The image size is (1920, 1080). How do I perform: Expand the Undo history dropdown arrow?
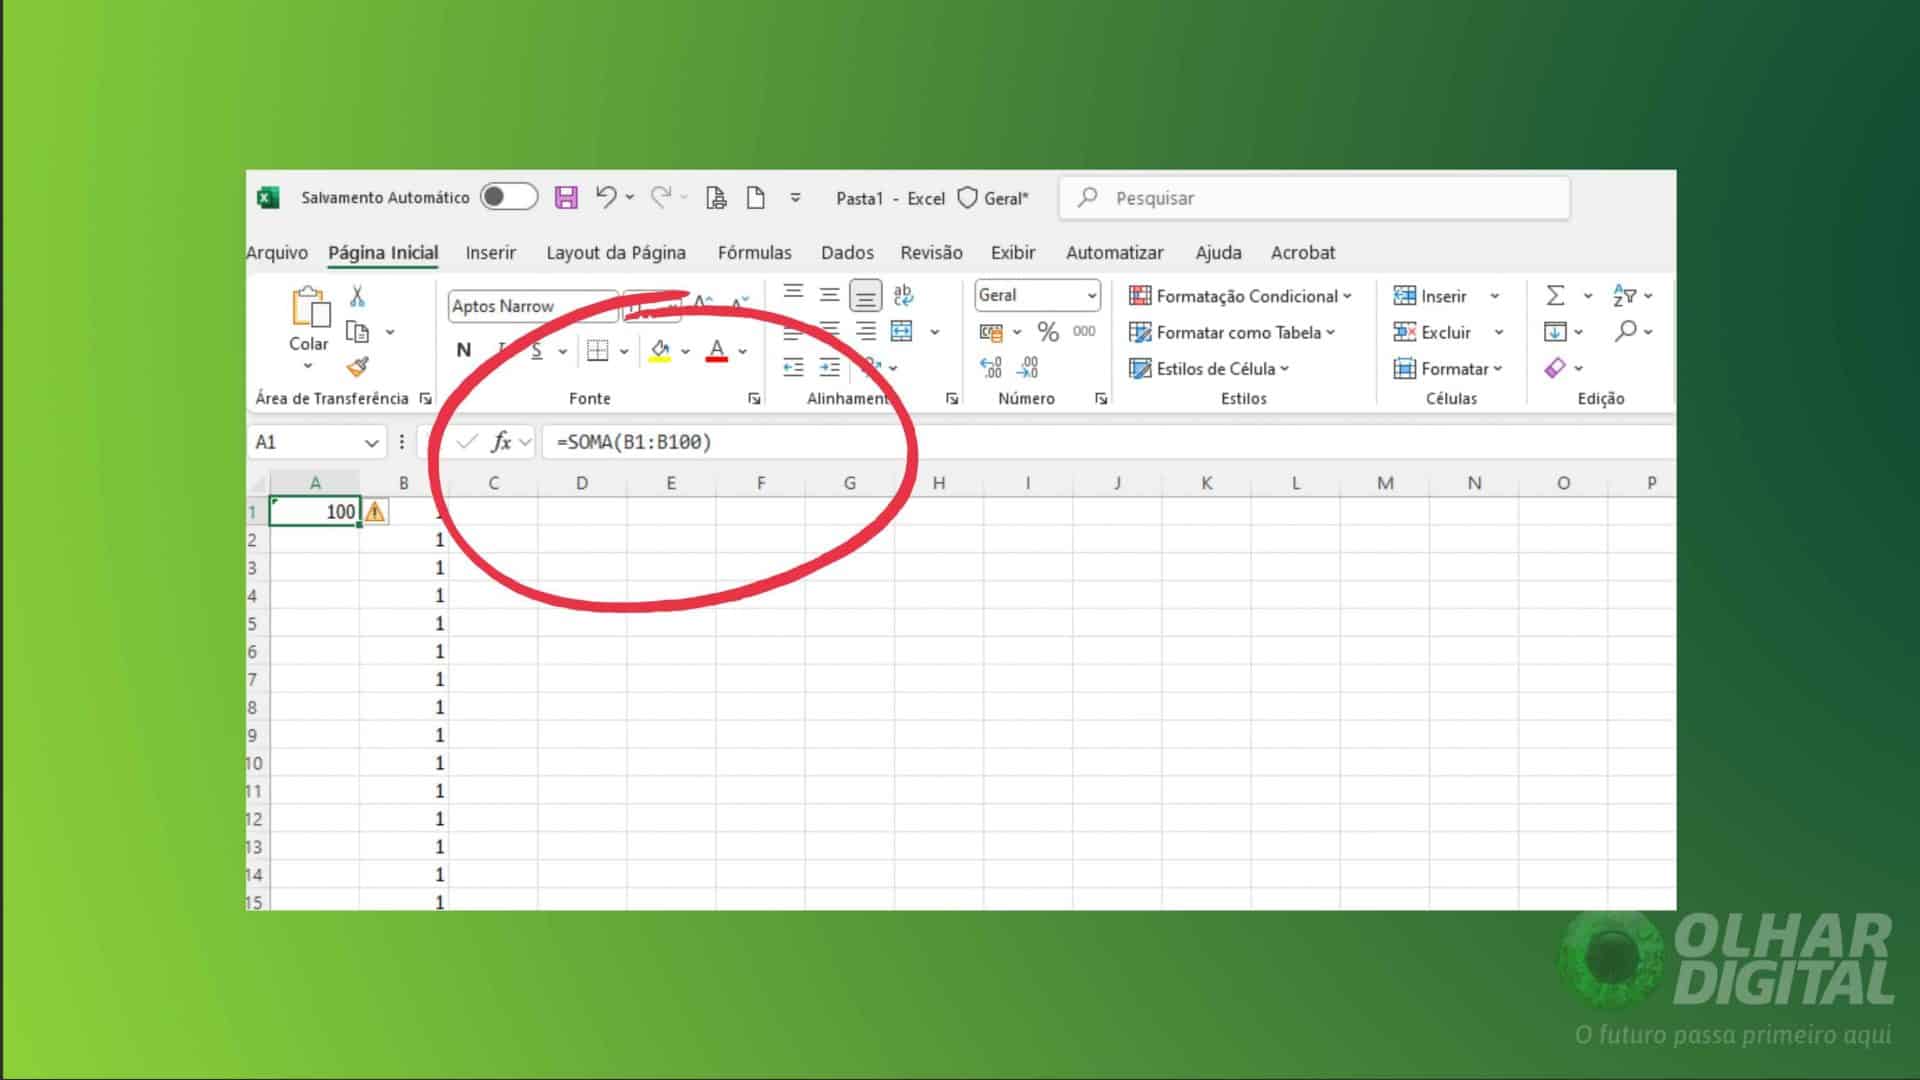[629, 197]
